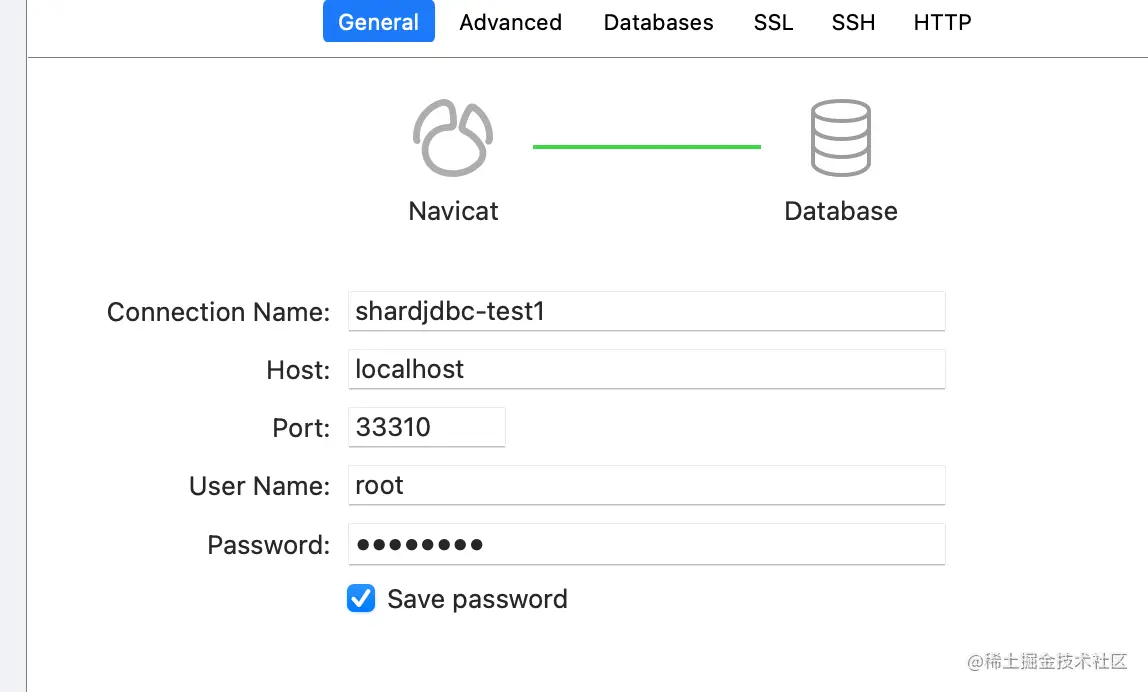Toggle the Save password checkbox
Image resolution: width=1148 pixels, height=692 pixels.
pyautogui.click(x=361, y=599)
